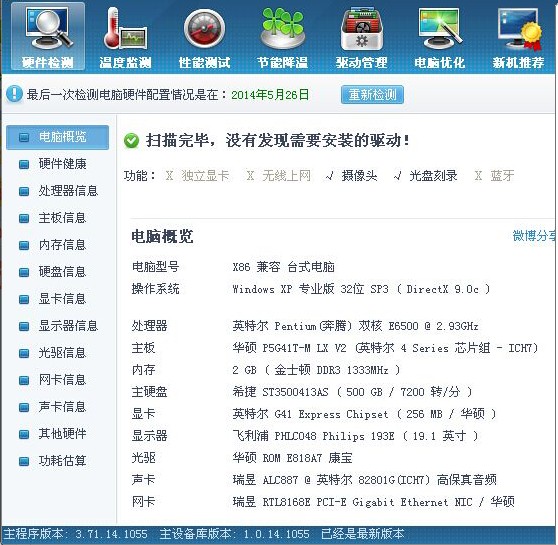This screenshot has width=558, height=545.
Task: Click the green check scan-complete icon
Action: click(131, 141)
